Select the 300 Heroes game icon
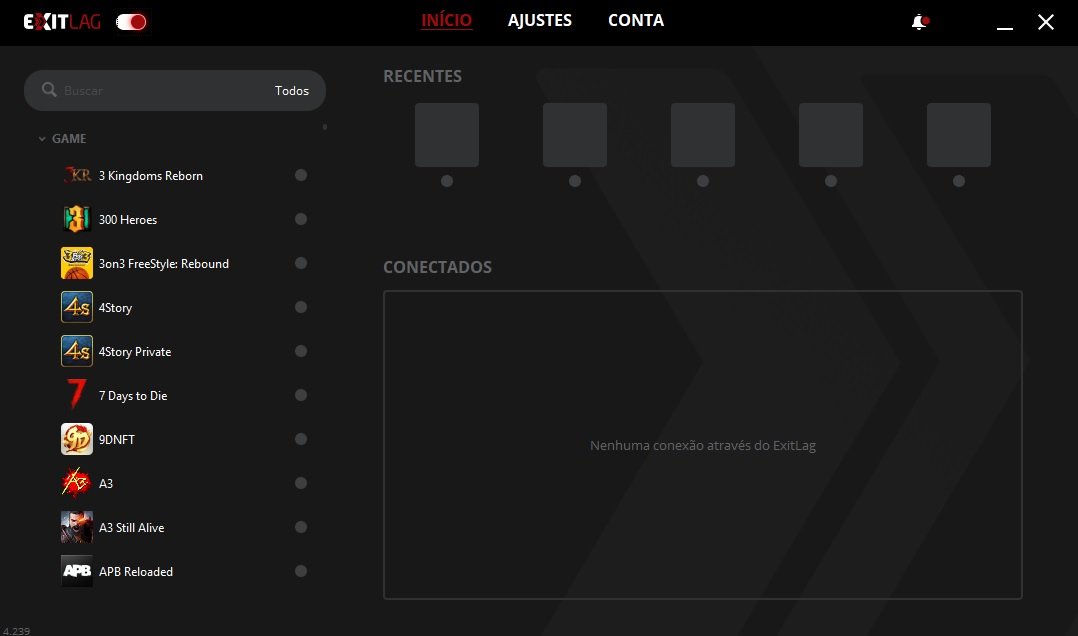The height and width of the screenshot is (636, 1078). coord(77,220)
